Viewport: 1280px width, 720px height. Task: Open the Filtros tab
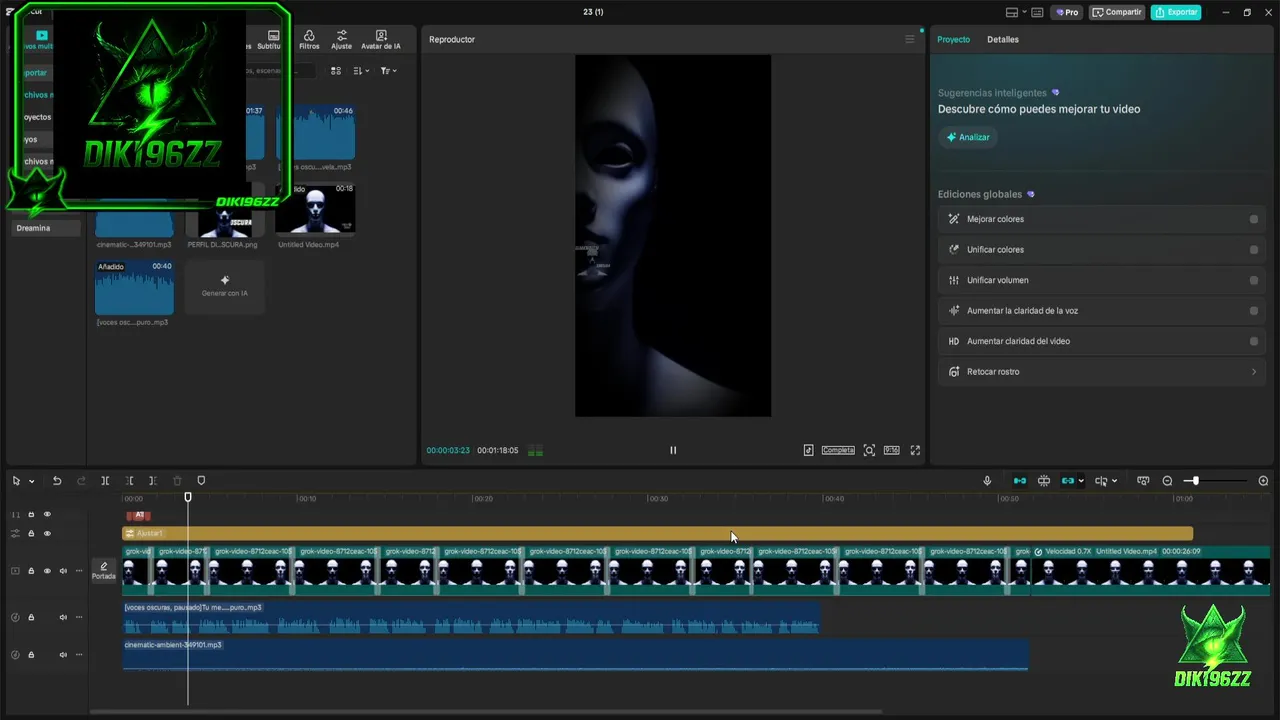(309, 39)
